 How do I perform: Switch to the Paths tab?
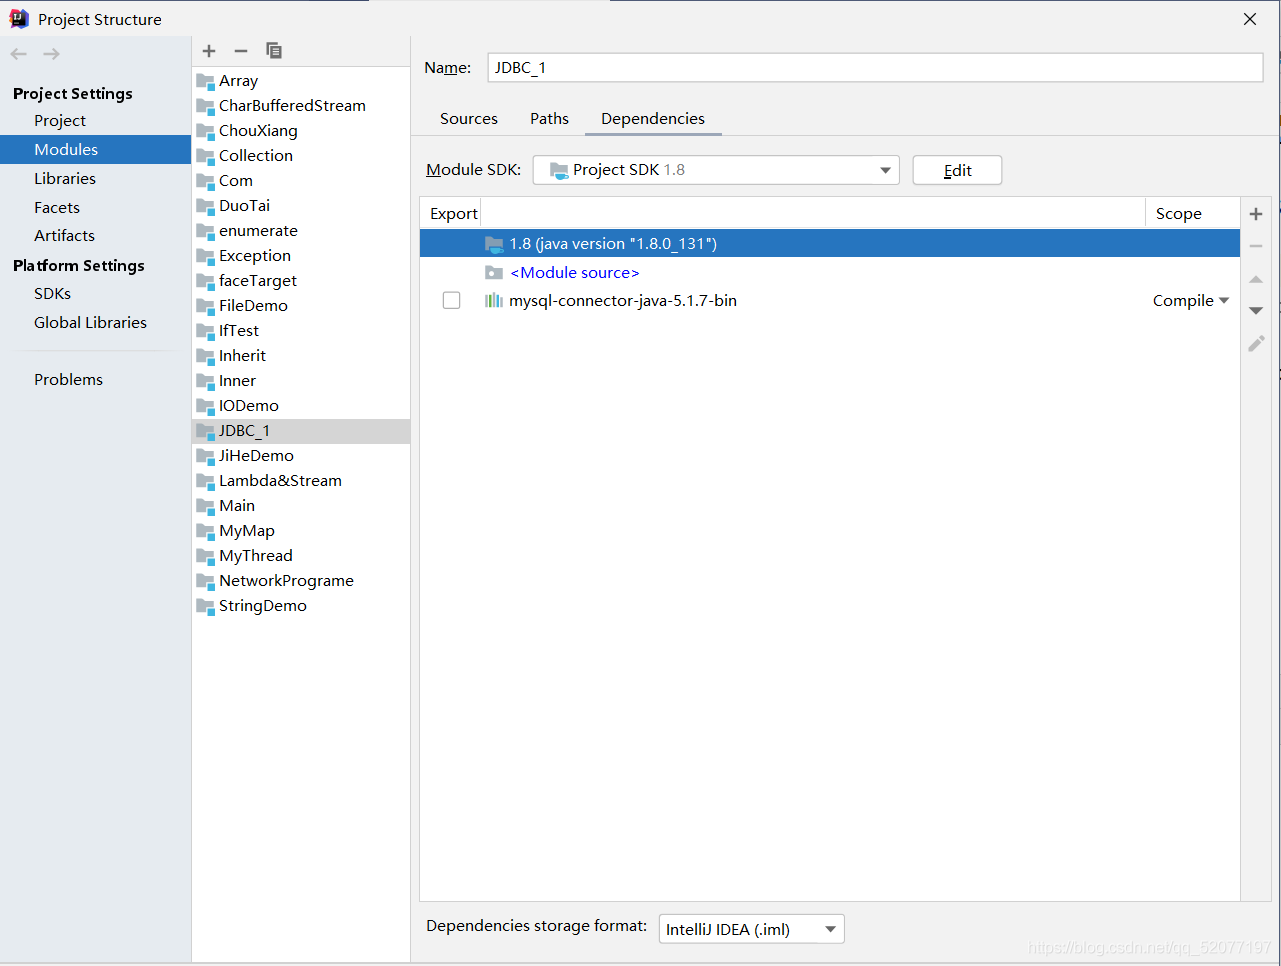tap(549, 119)
